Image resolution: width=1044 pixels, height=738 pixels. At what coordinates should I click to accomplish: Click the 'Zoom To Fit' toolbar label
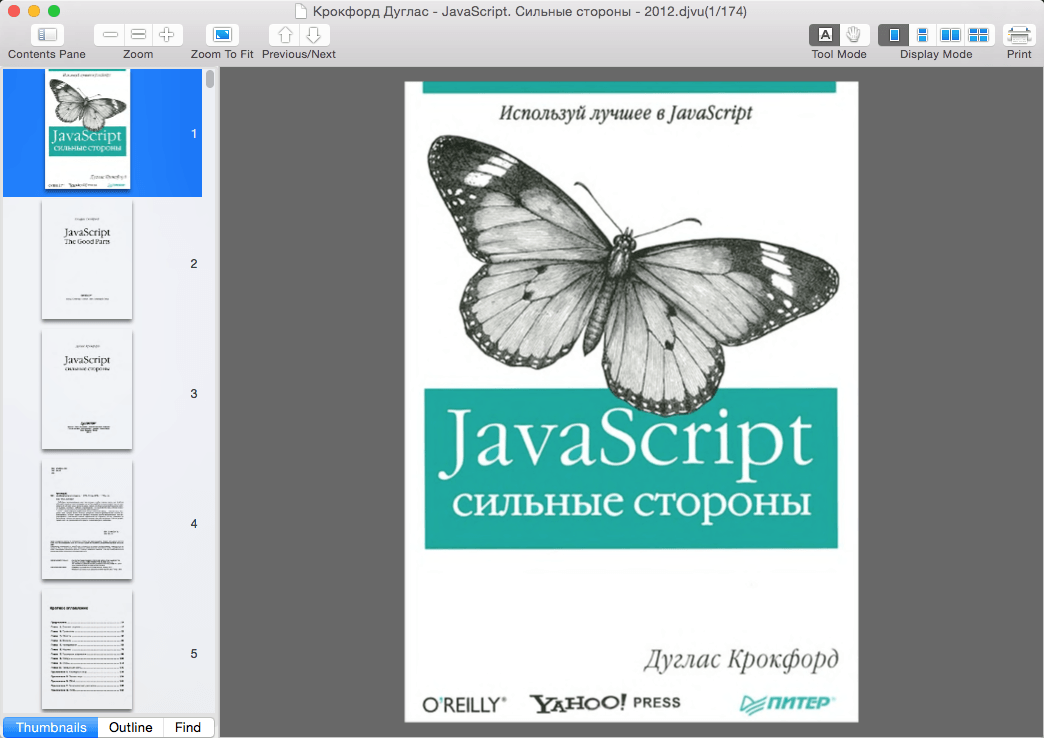pyautogui.click(x=222, y=54)
